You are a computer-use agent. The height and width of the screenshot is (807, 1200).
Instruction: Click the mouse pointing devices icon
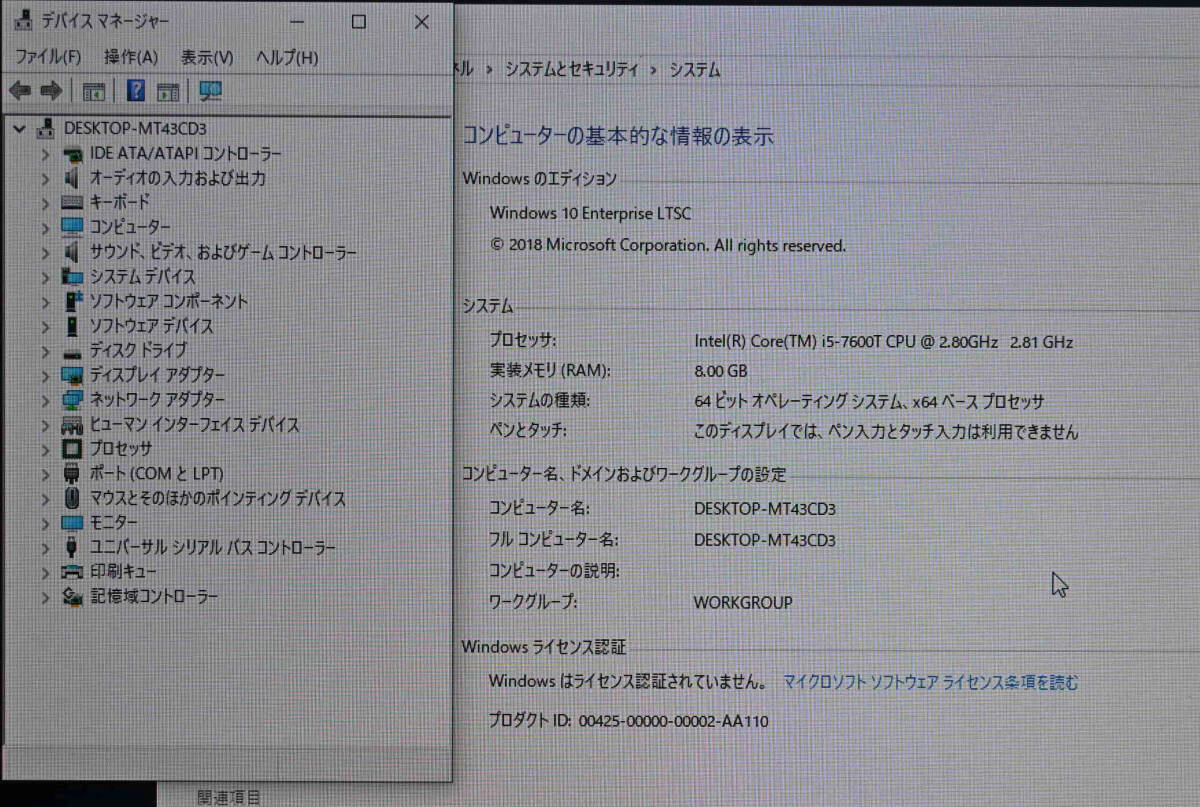[73, 498]
